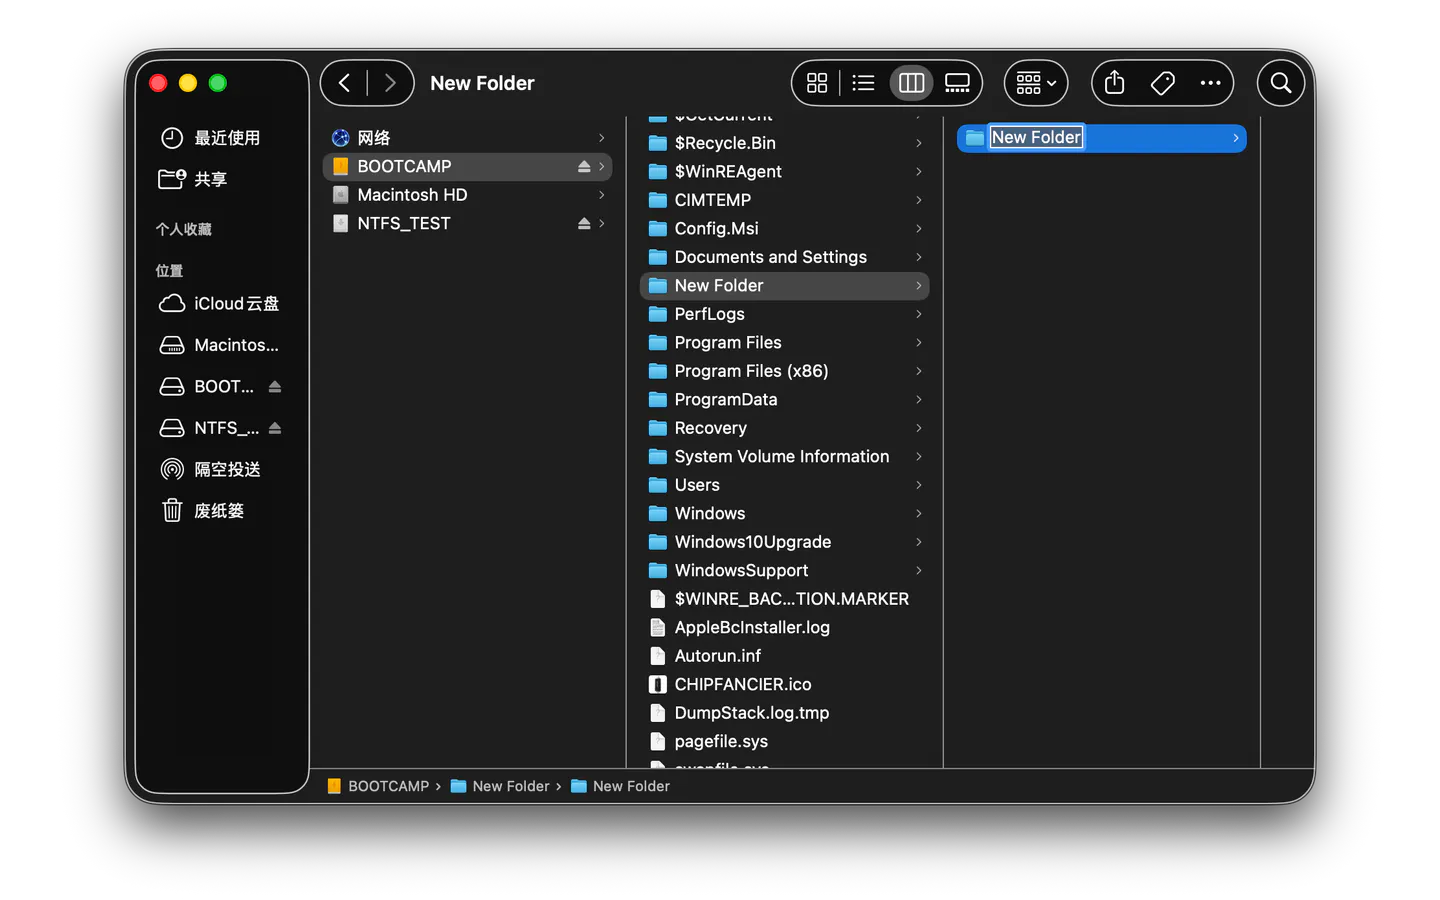This screenshot has width=1440, height=900.
Task: Select the Autorun.inf file
Action: [x=784, y=656]
